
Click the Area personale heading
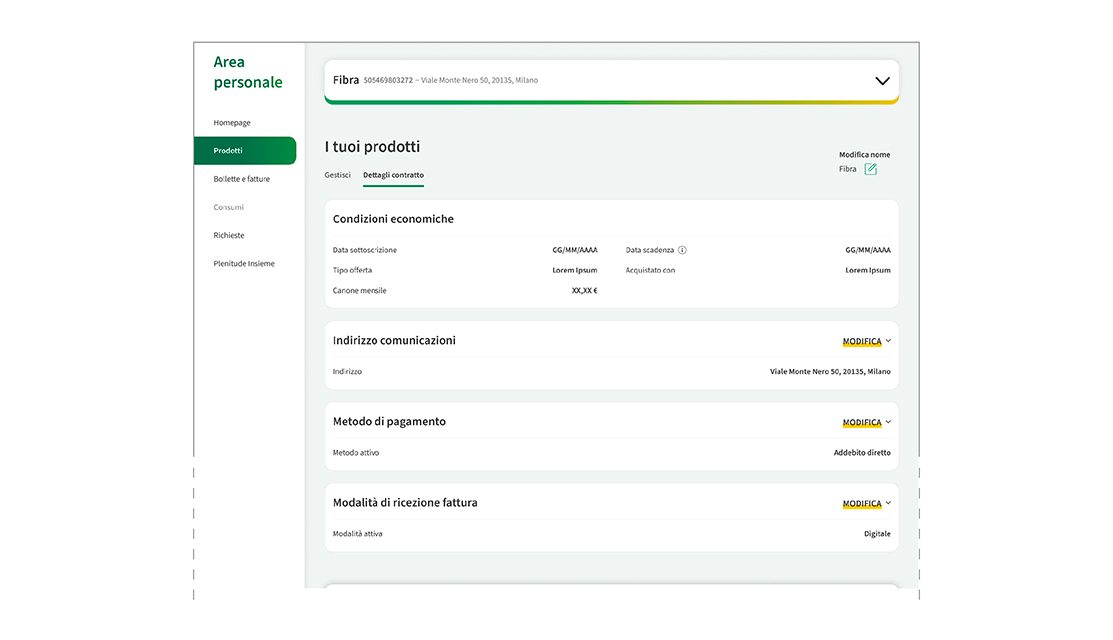(247, 72)
